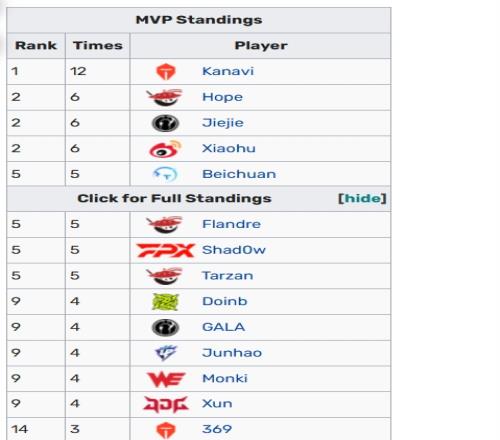This screenshot has height=440, width=500.
Task: Open GALA's player link
Action: [x=224, y=327]
